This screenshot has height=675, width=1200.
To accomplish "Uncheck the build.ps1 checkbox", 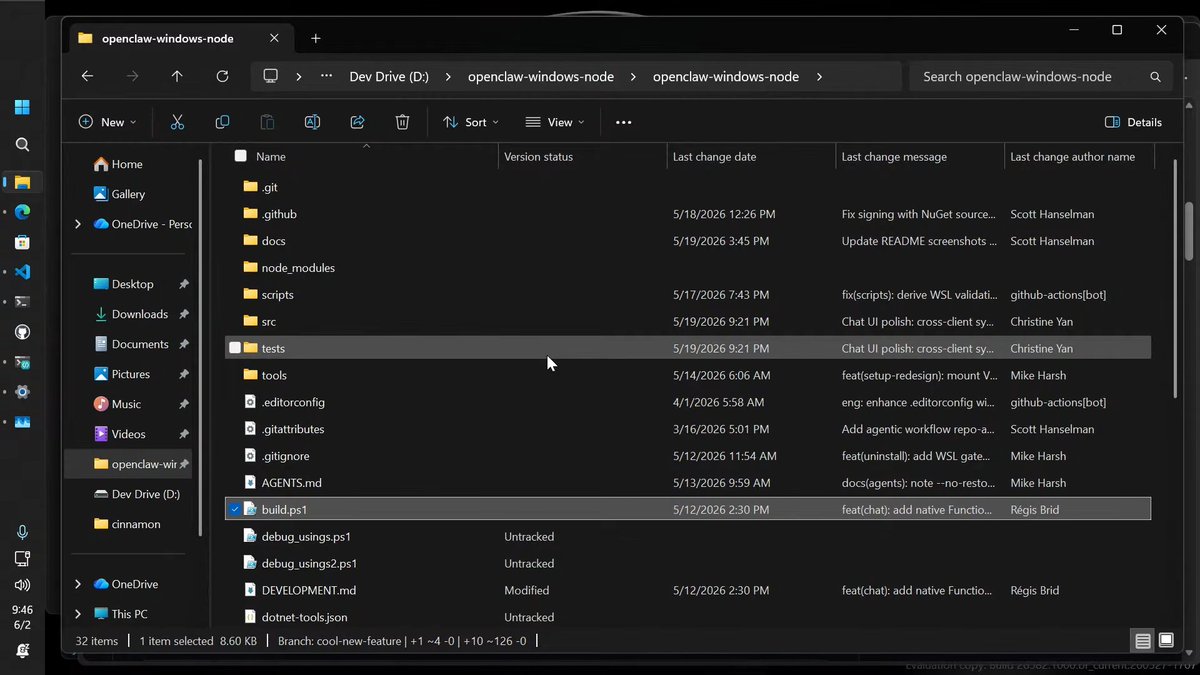I will [x=235, y=509].
